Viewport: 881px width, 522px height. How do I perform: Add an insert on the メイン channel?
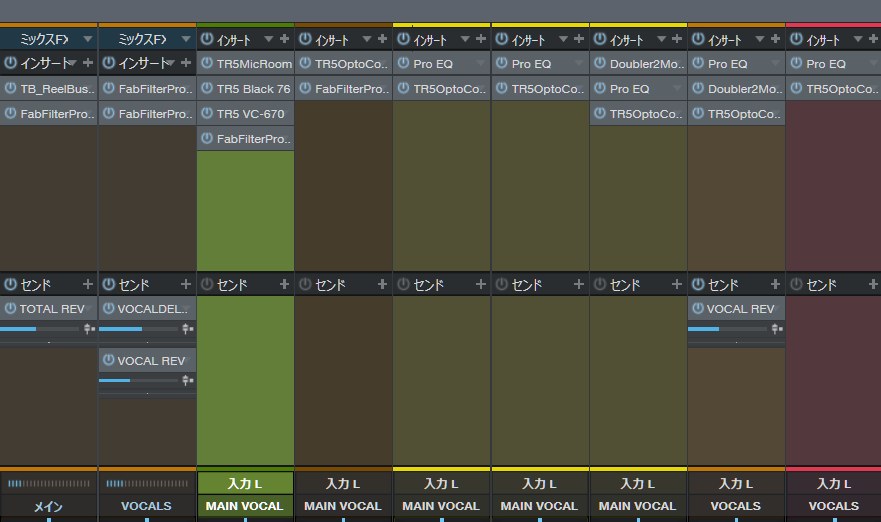click(x=88, y=62)
